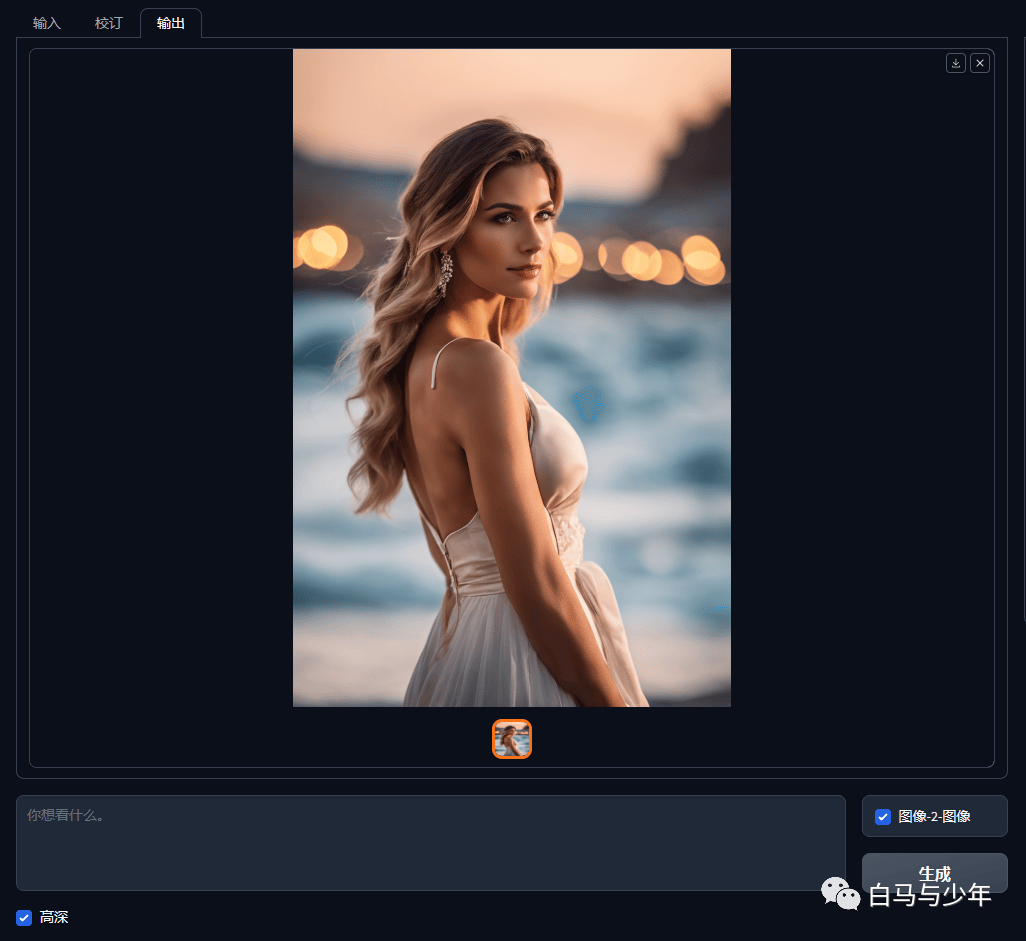Viewport: 1026px width, 941px height.
Task: Click the scrollbar at the right edge
Action: tap(1024, 327)
